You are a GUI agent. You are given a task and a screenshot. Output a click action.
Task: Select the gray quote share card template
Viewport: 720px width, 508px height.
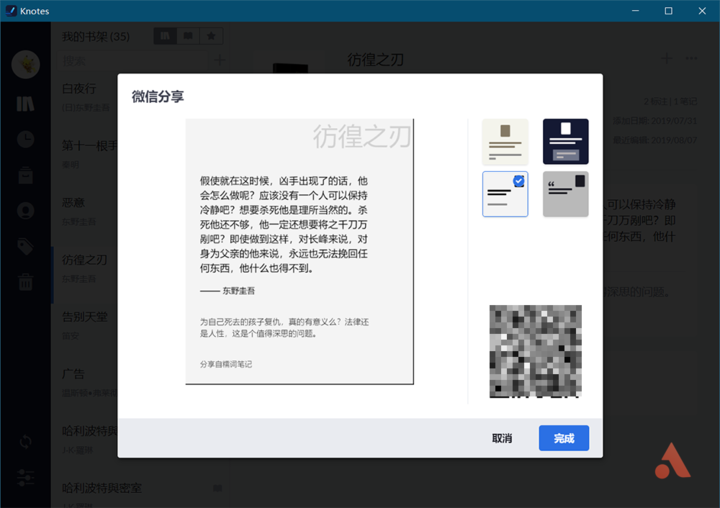(x=565, y=194)
